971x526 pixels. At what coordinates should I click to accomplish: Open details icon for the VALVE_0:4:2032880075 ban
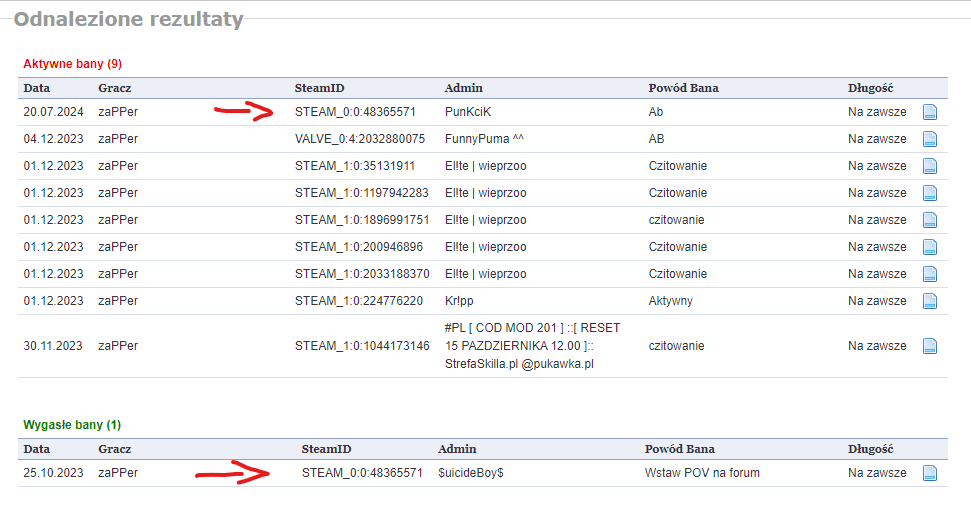930,139
